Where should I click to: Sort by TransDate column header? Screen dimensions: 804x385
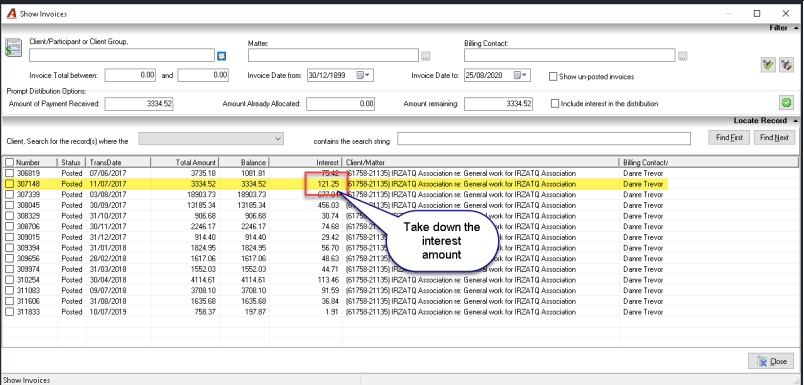[117, 163]
